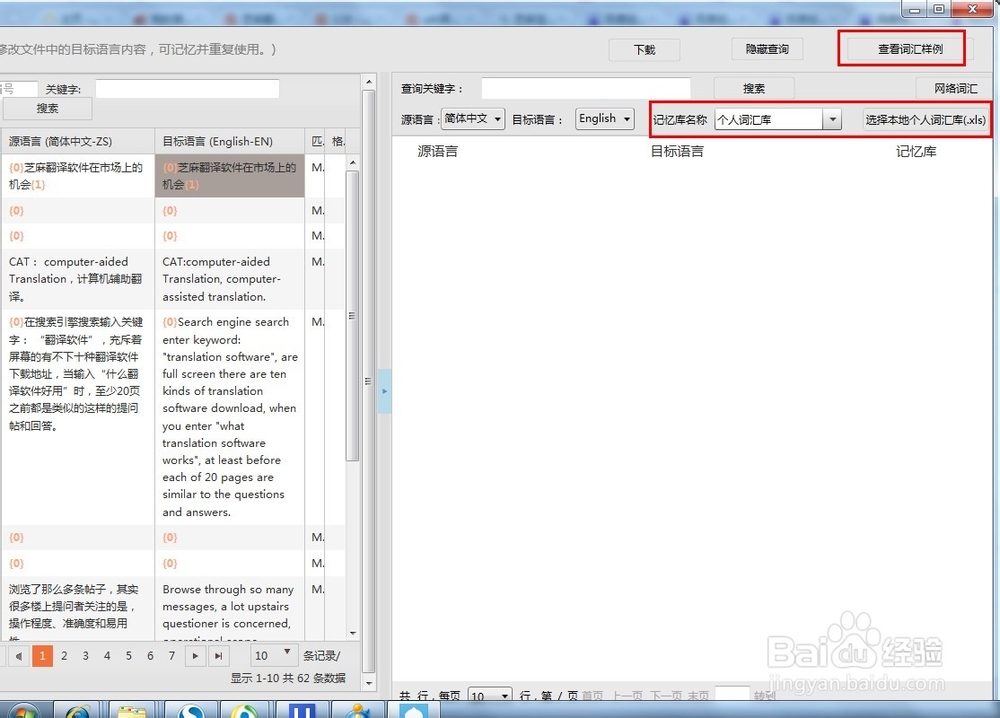
Task: Open Internet Explorer from the taskbar
Action: pos(78,710)
